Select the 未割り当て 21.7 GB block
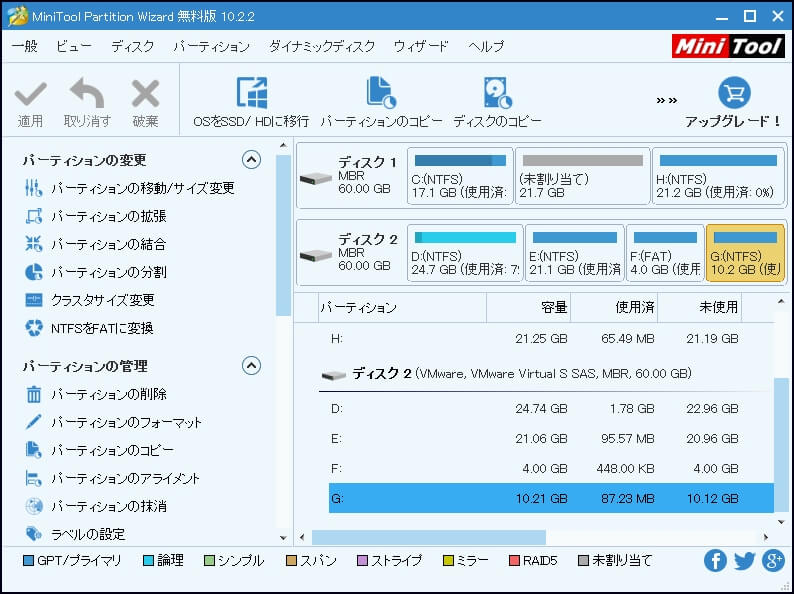This screenshot has height=594, width=794. pyautogui.click(x=582, y=176)
